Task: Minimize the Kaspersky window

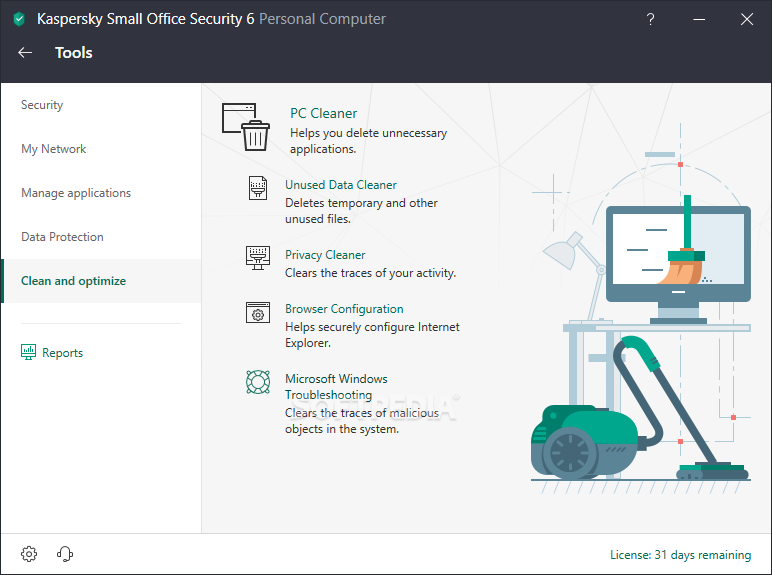Action: point(699,19)
